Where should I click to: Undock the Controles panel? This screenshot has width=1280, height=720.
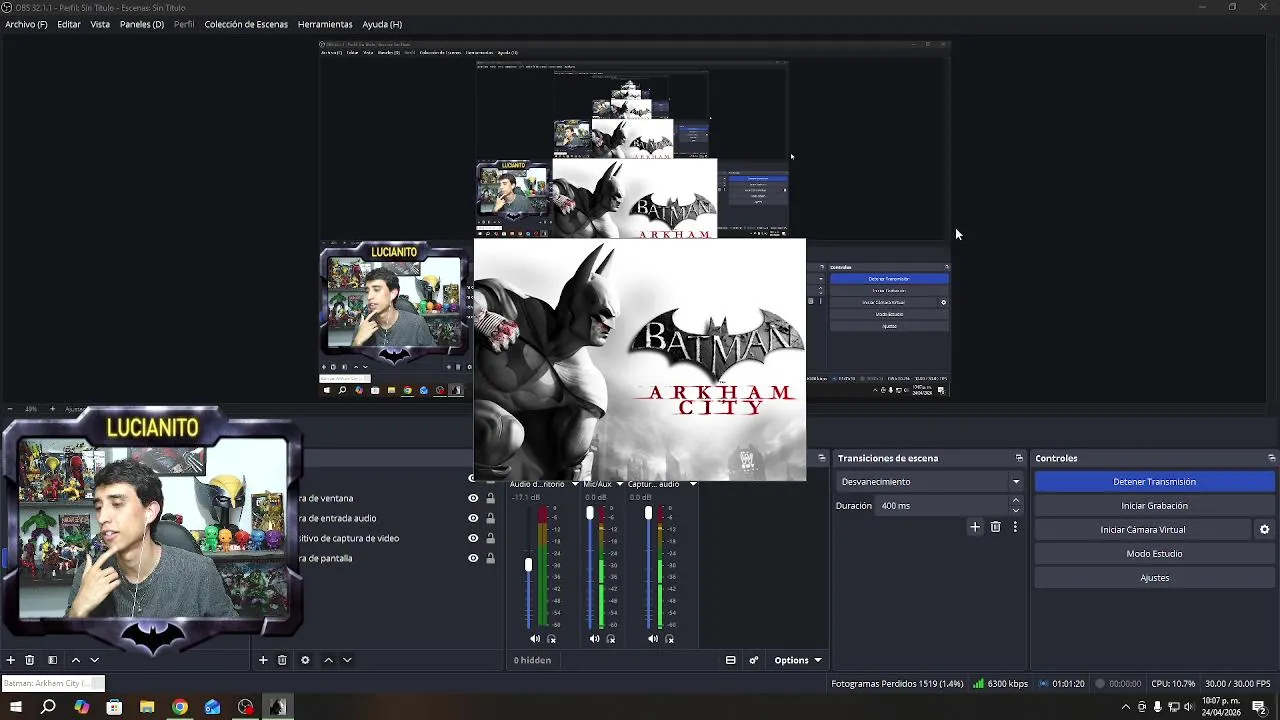(1271, 458)
